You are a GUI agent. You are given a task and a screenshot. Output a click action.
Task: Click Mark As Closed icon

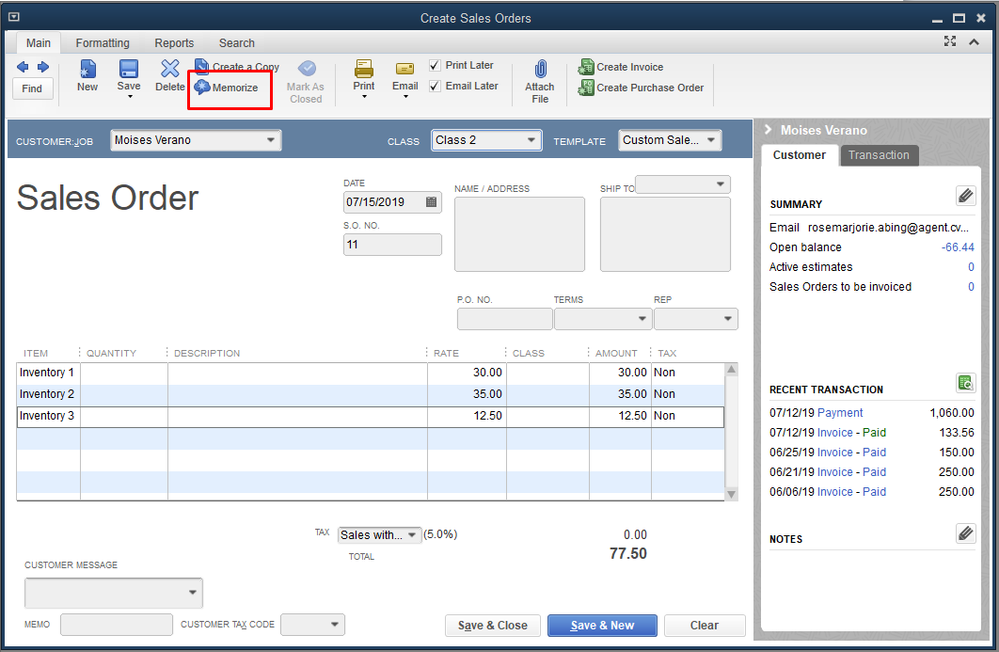306,69
